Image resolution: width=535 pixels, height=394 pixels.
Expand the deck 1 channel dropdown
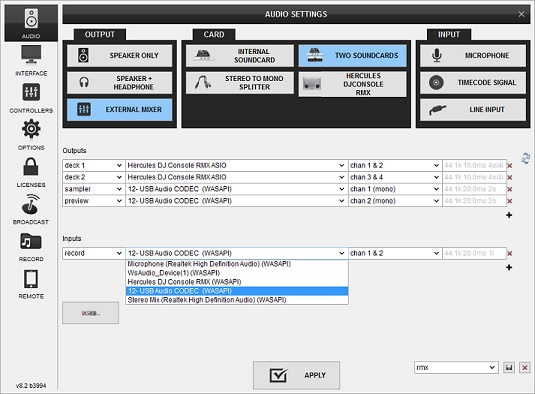395,165
